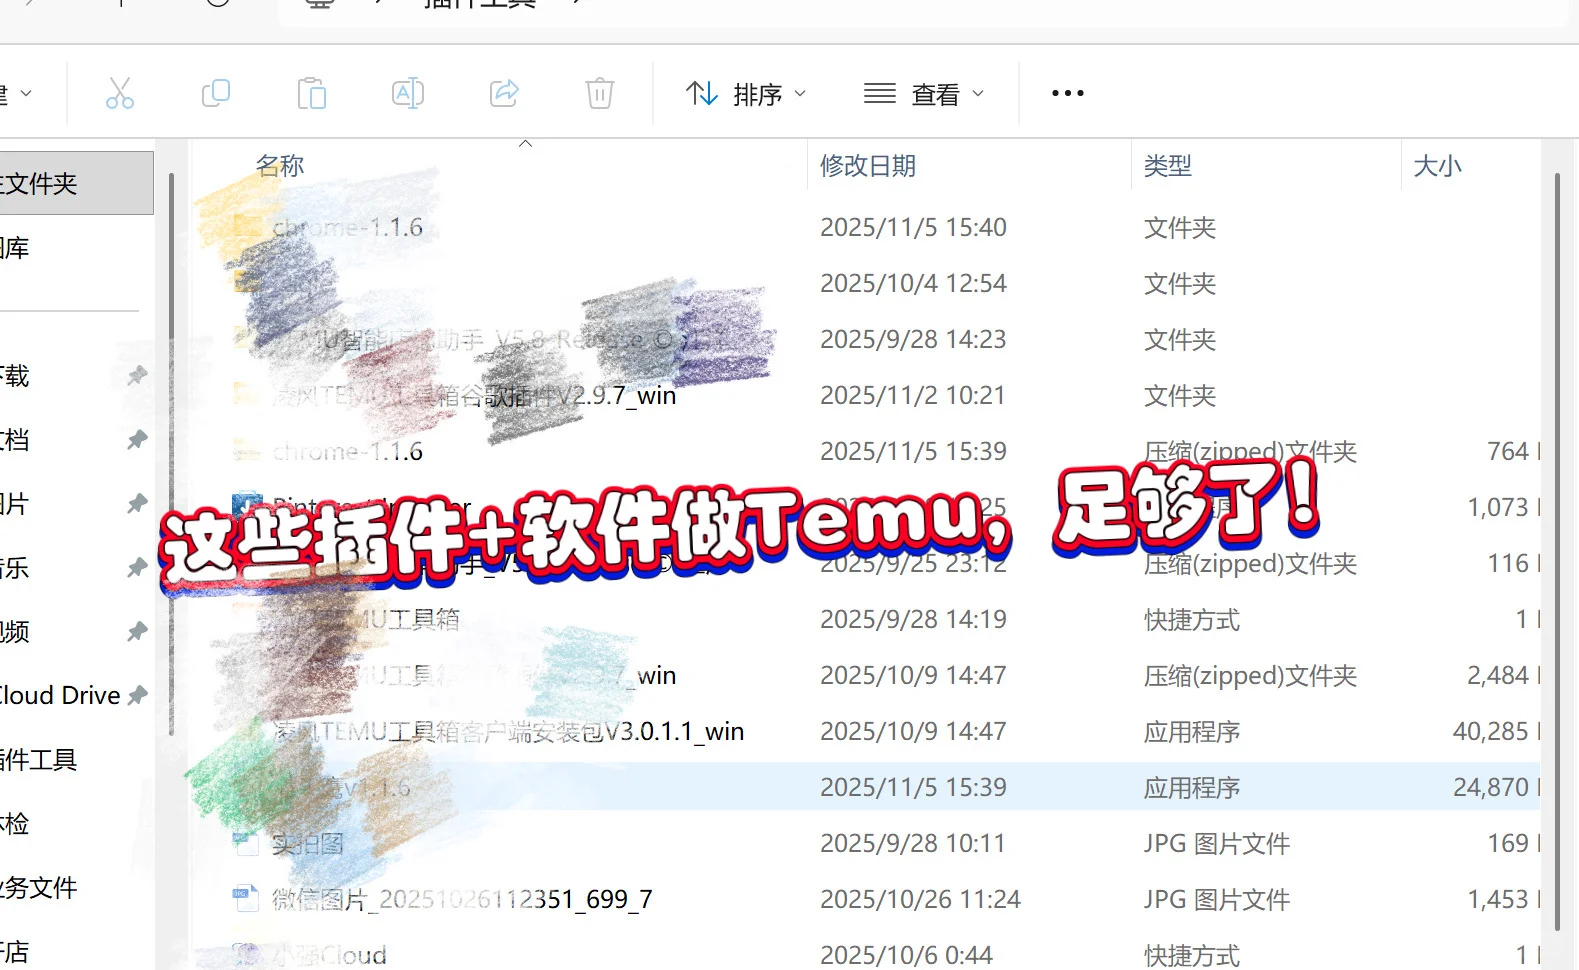Click pin icon beside 乐 sidebar item

138,567
